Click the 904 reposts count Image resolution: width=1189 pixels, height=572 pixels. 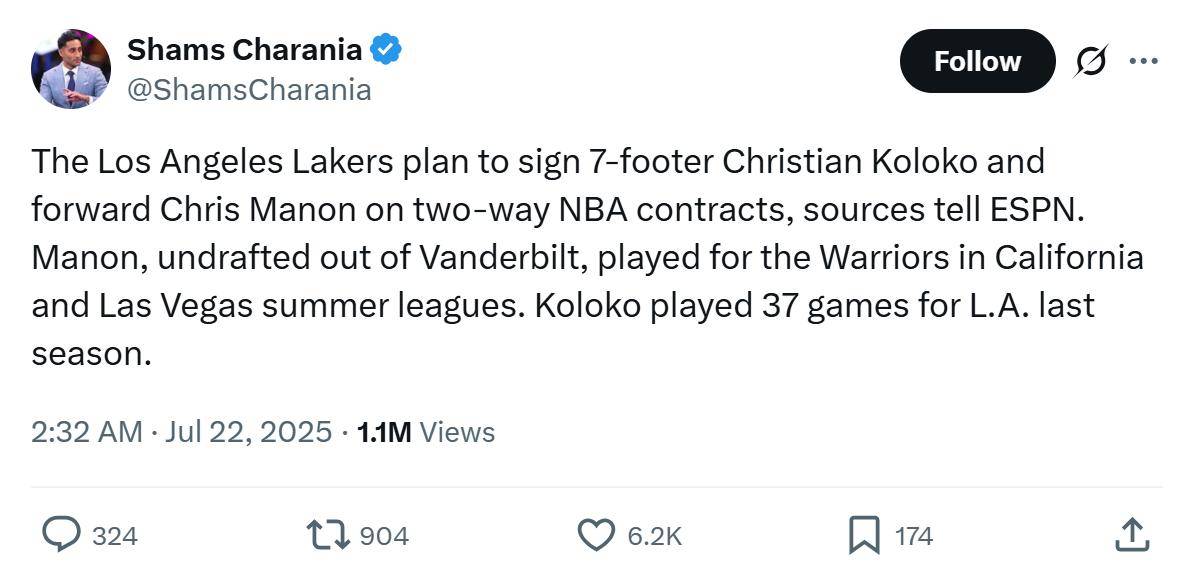coord(384,536)
